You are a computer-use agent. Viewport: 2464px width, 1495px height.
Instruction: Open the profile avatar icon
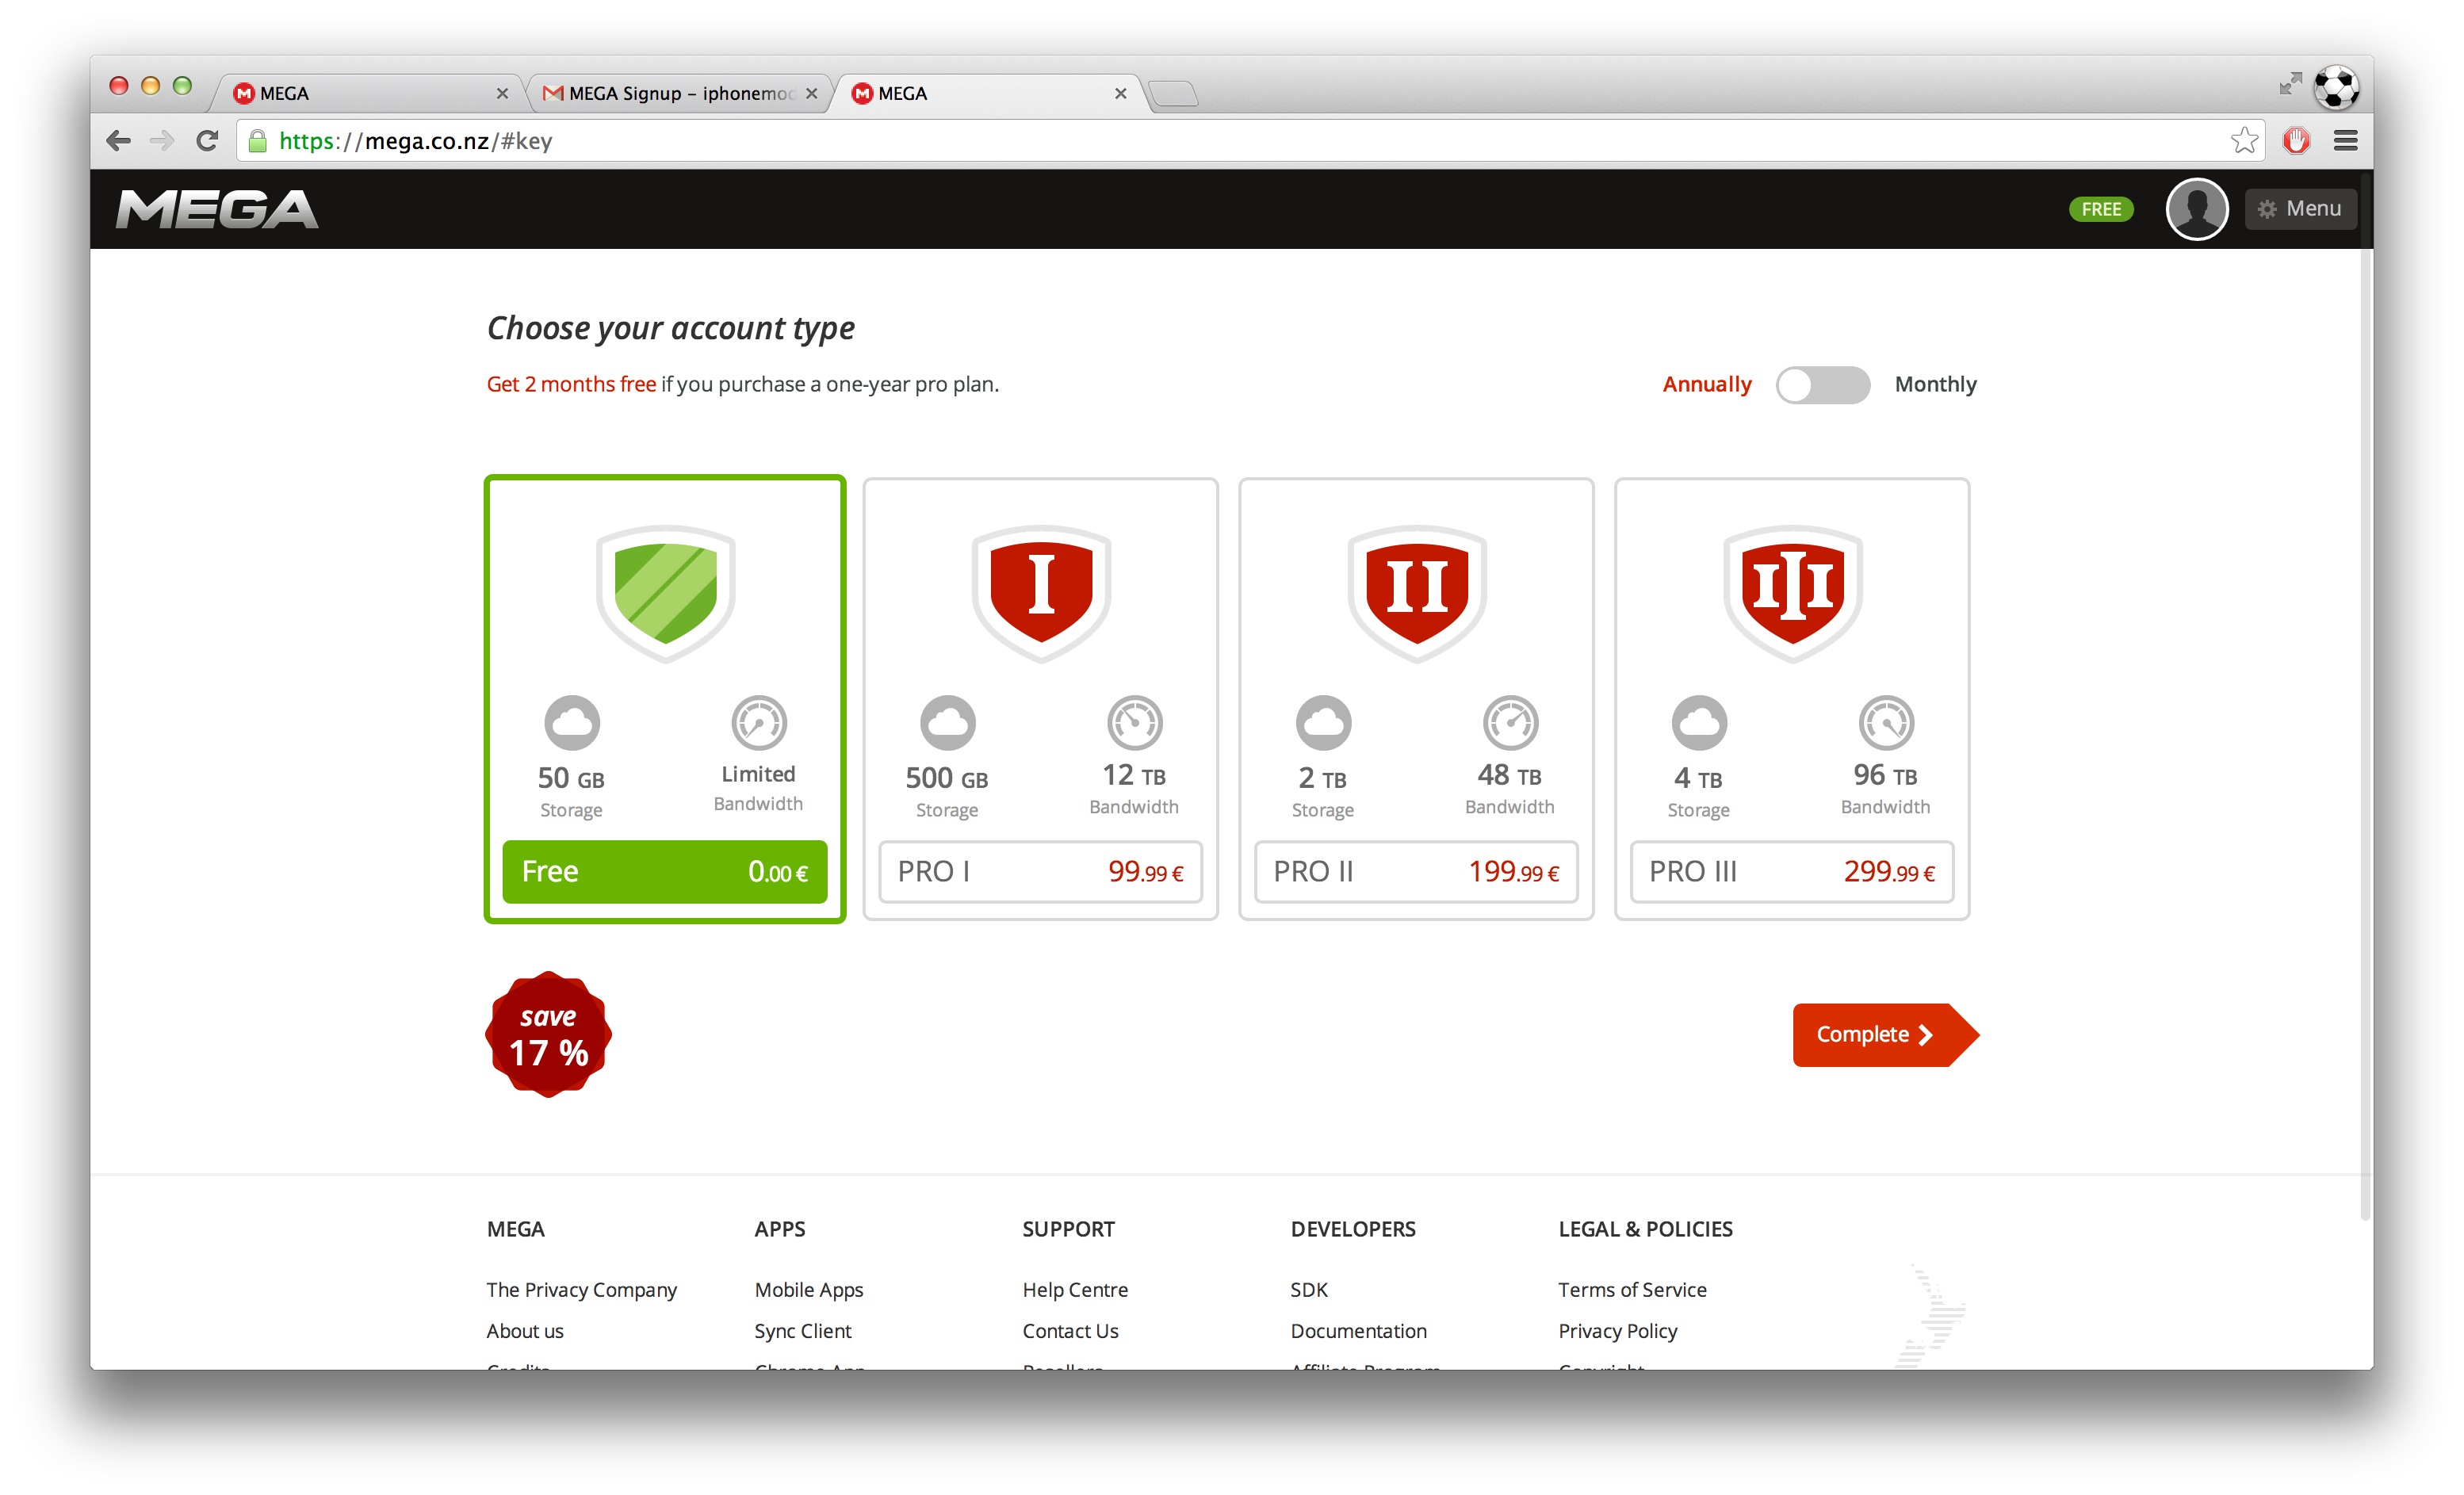click(x=2197, y=208)
